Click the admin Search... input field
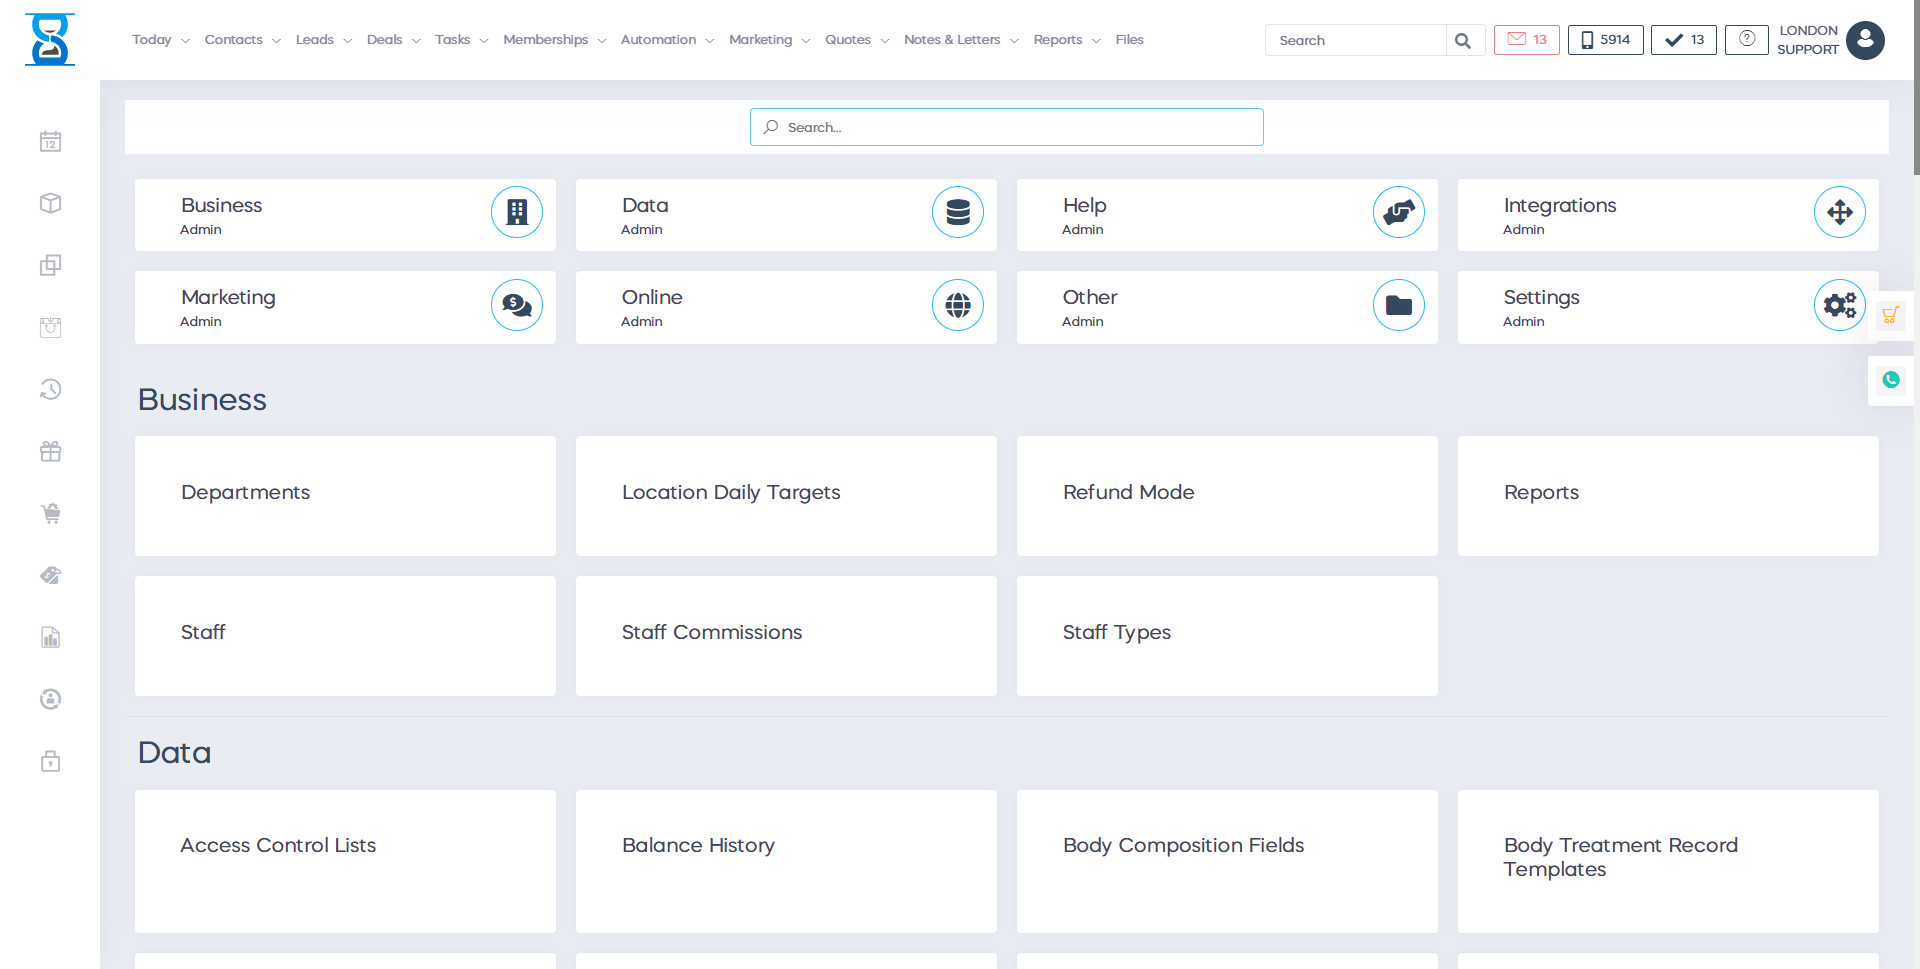Viewport: 1920px width, 969px height. click(1006, 127)
